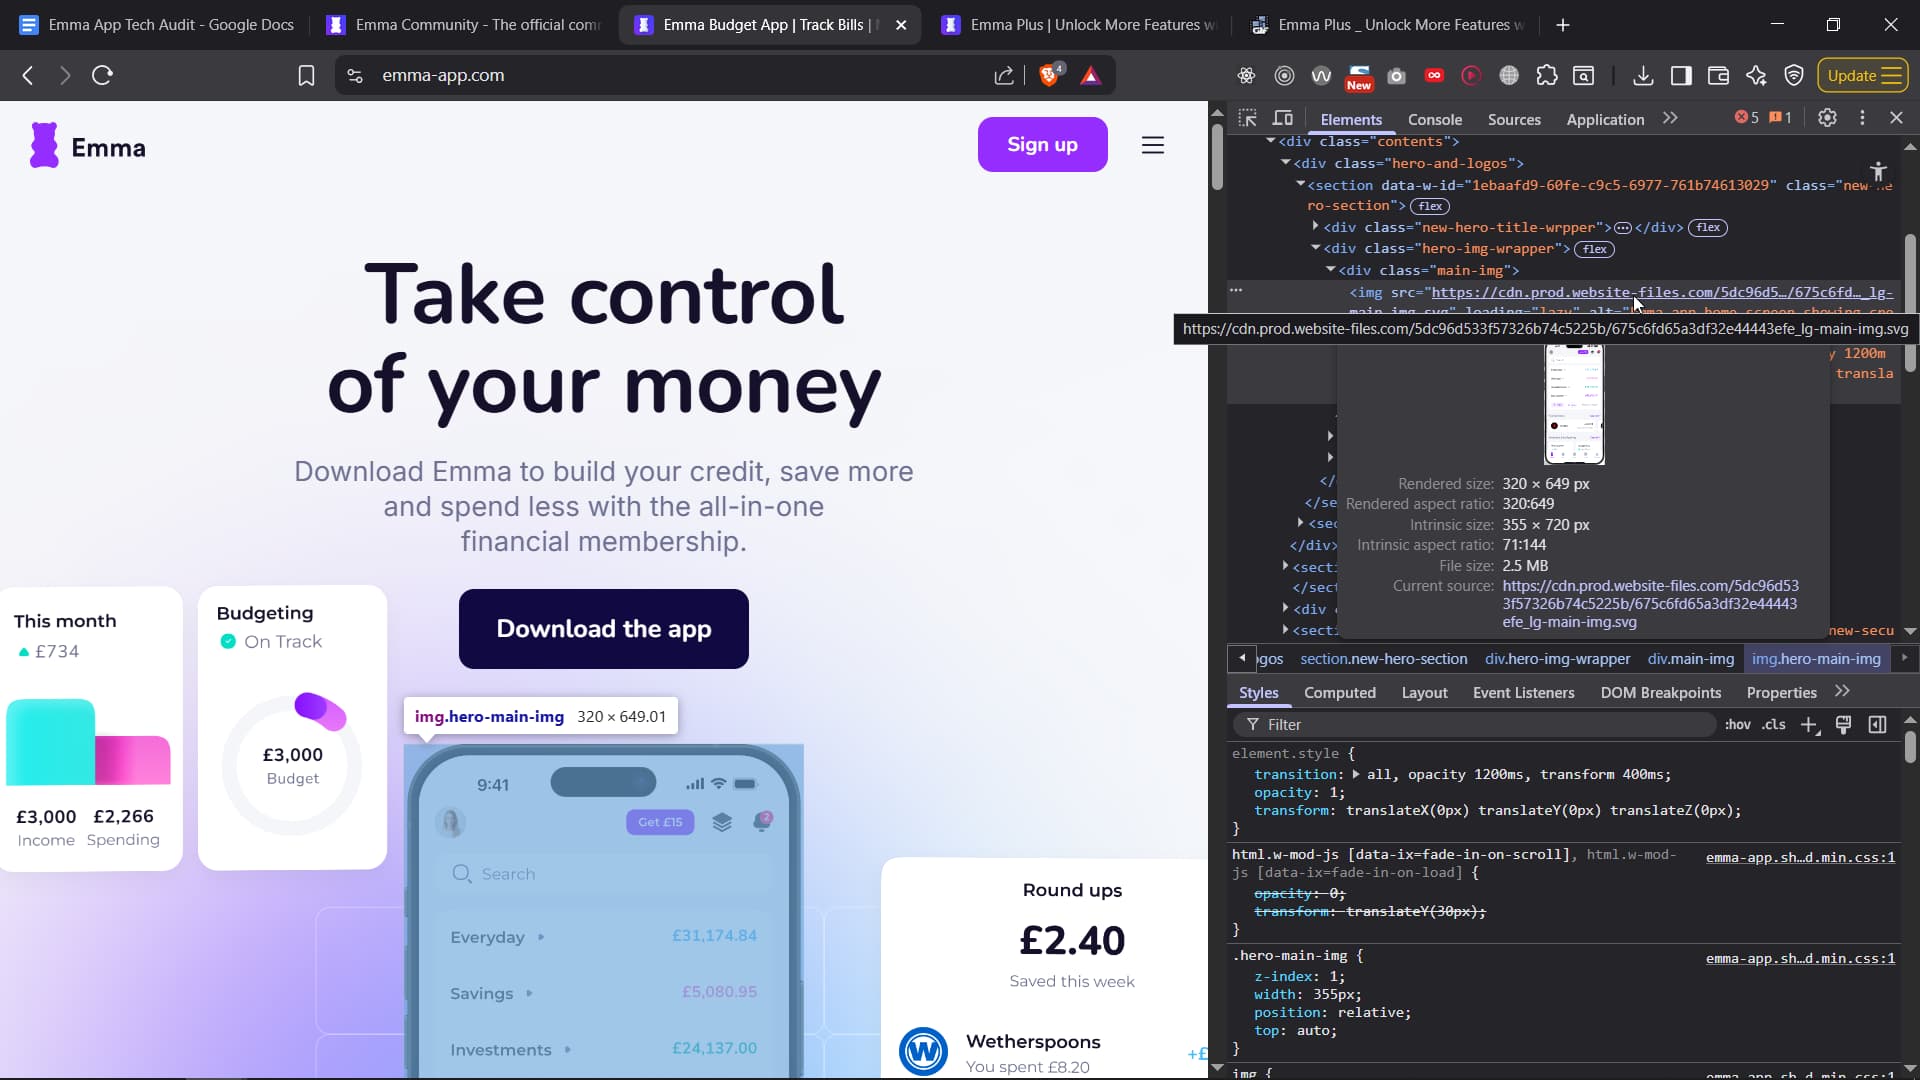1920x1080 pixels.
Task: Bookmark this page using bookmark icon
Action: click(x=306, y=75)
